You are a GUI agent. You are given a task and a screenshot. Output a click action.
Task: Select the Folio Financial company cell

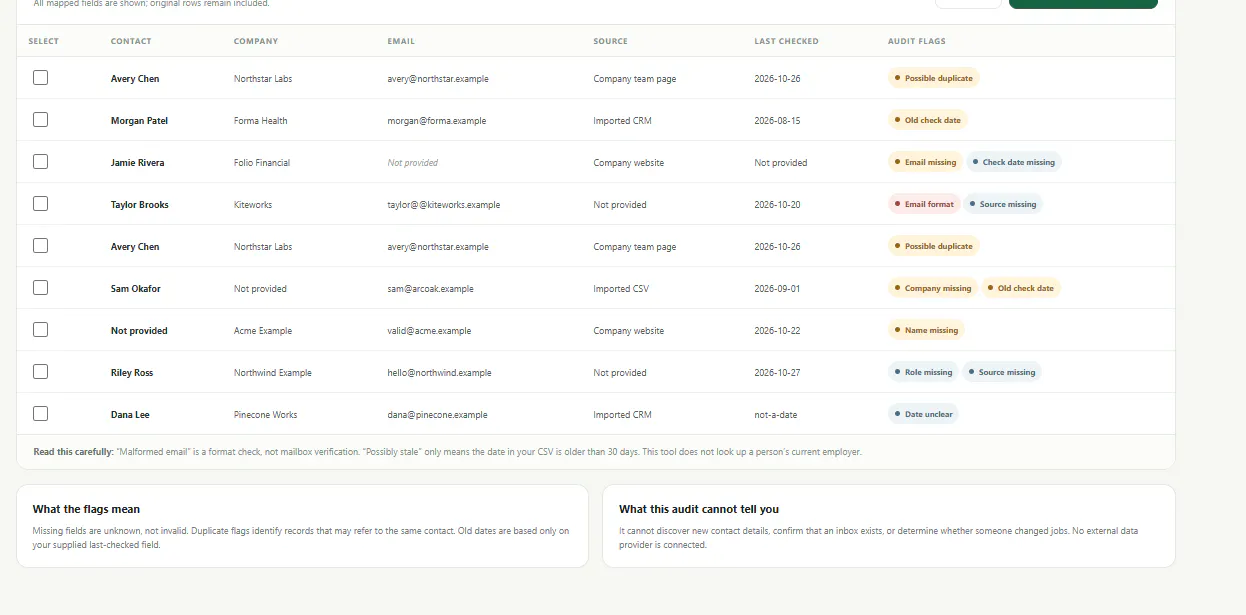pyautogui.click(x=262, y=163)
